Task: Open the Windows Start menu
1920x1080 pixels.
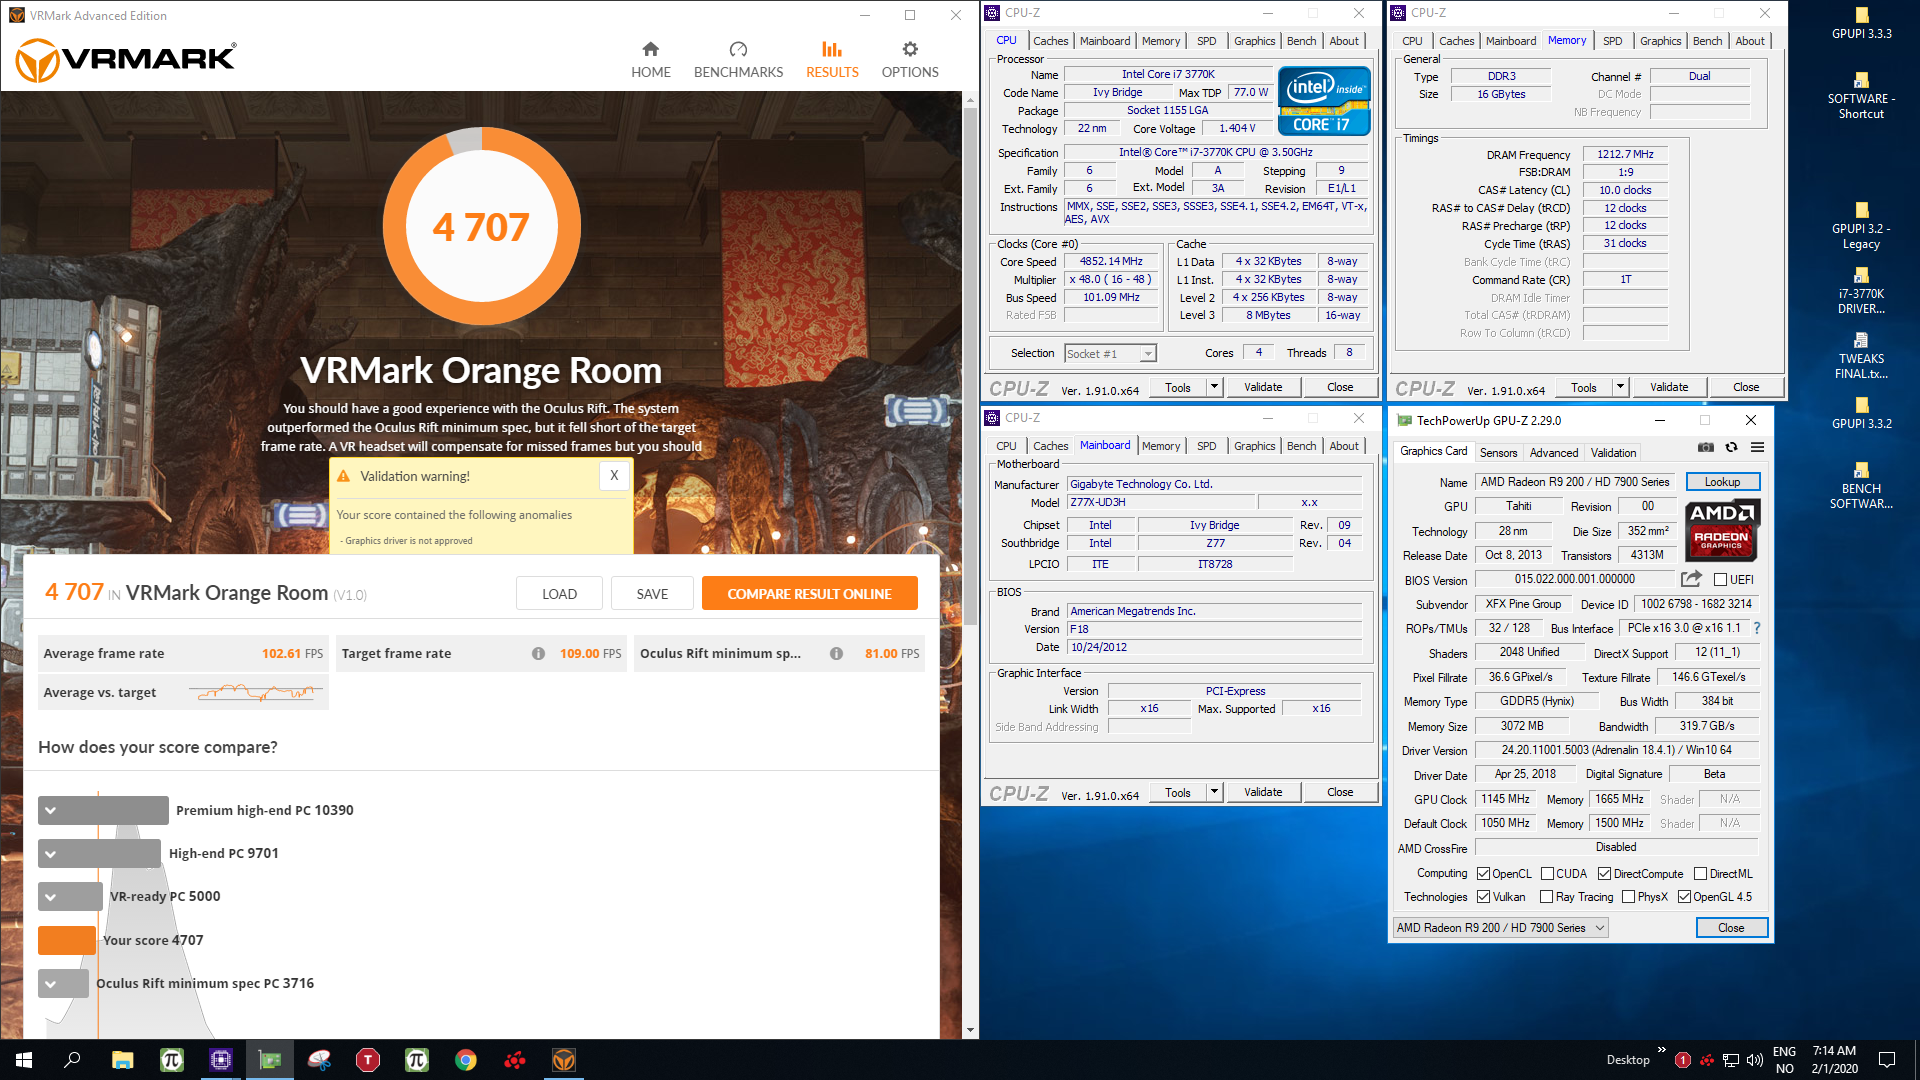Action: point(24,1060)
